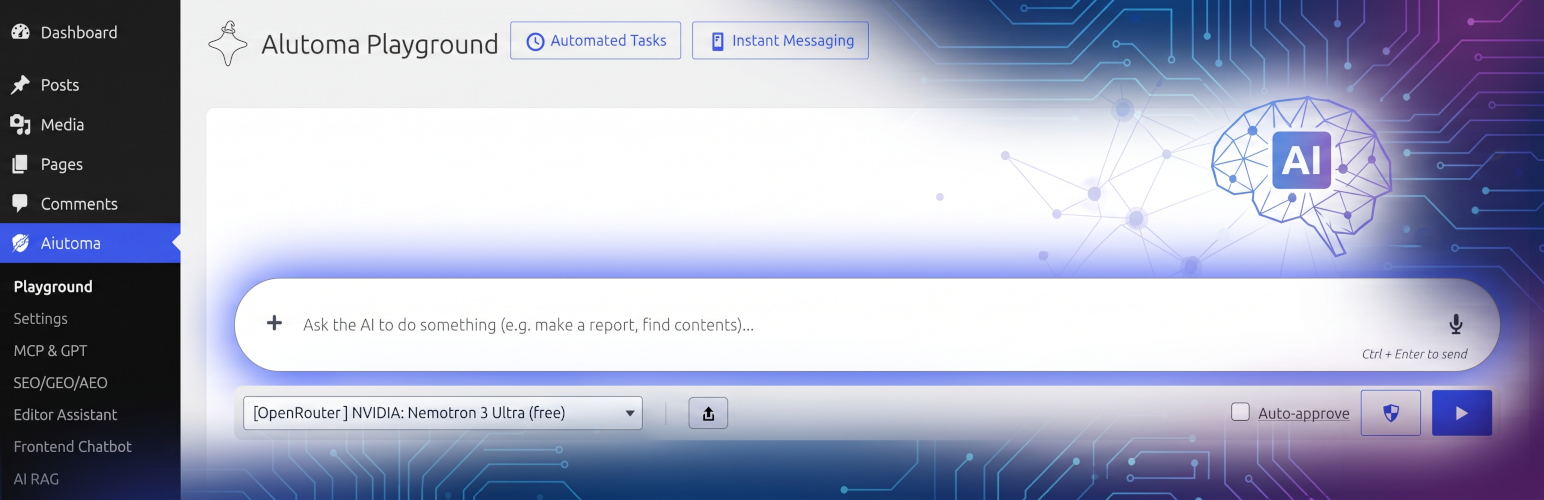Image resolution: width=1544 pixels, height=500 pixels.
Task: Click the Dashboard gauge icon
Action: [x=20, y=32]
